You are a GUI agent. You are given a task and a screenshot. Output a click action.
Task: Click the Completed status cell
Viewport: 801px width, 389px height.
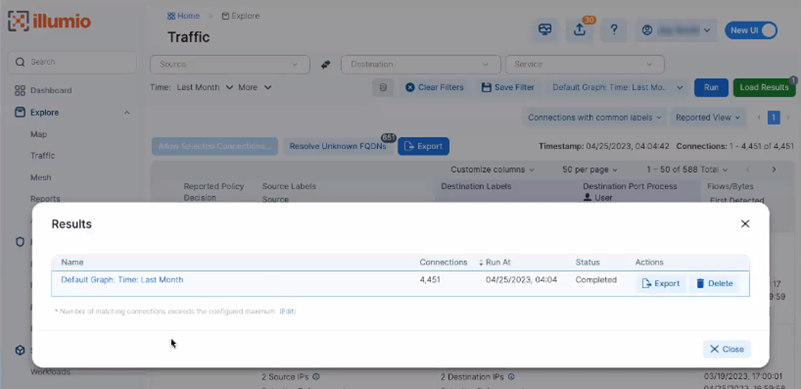point(596,280)
